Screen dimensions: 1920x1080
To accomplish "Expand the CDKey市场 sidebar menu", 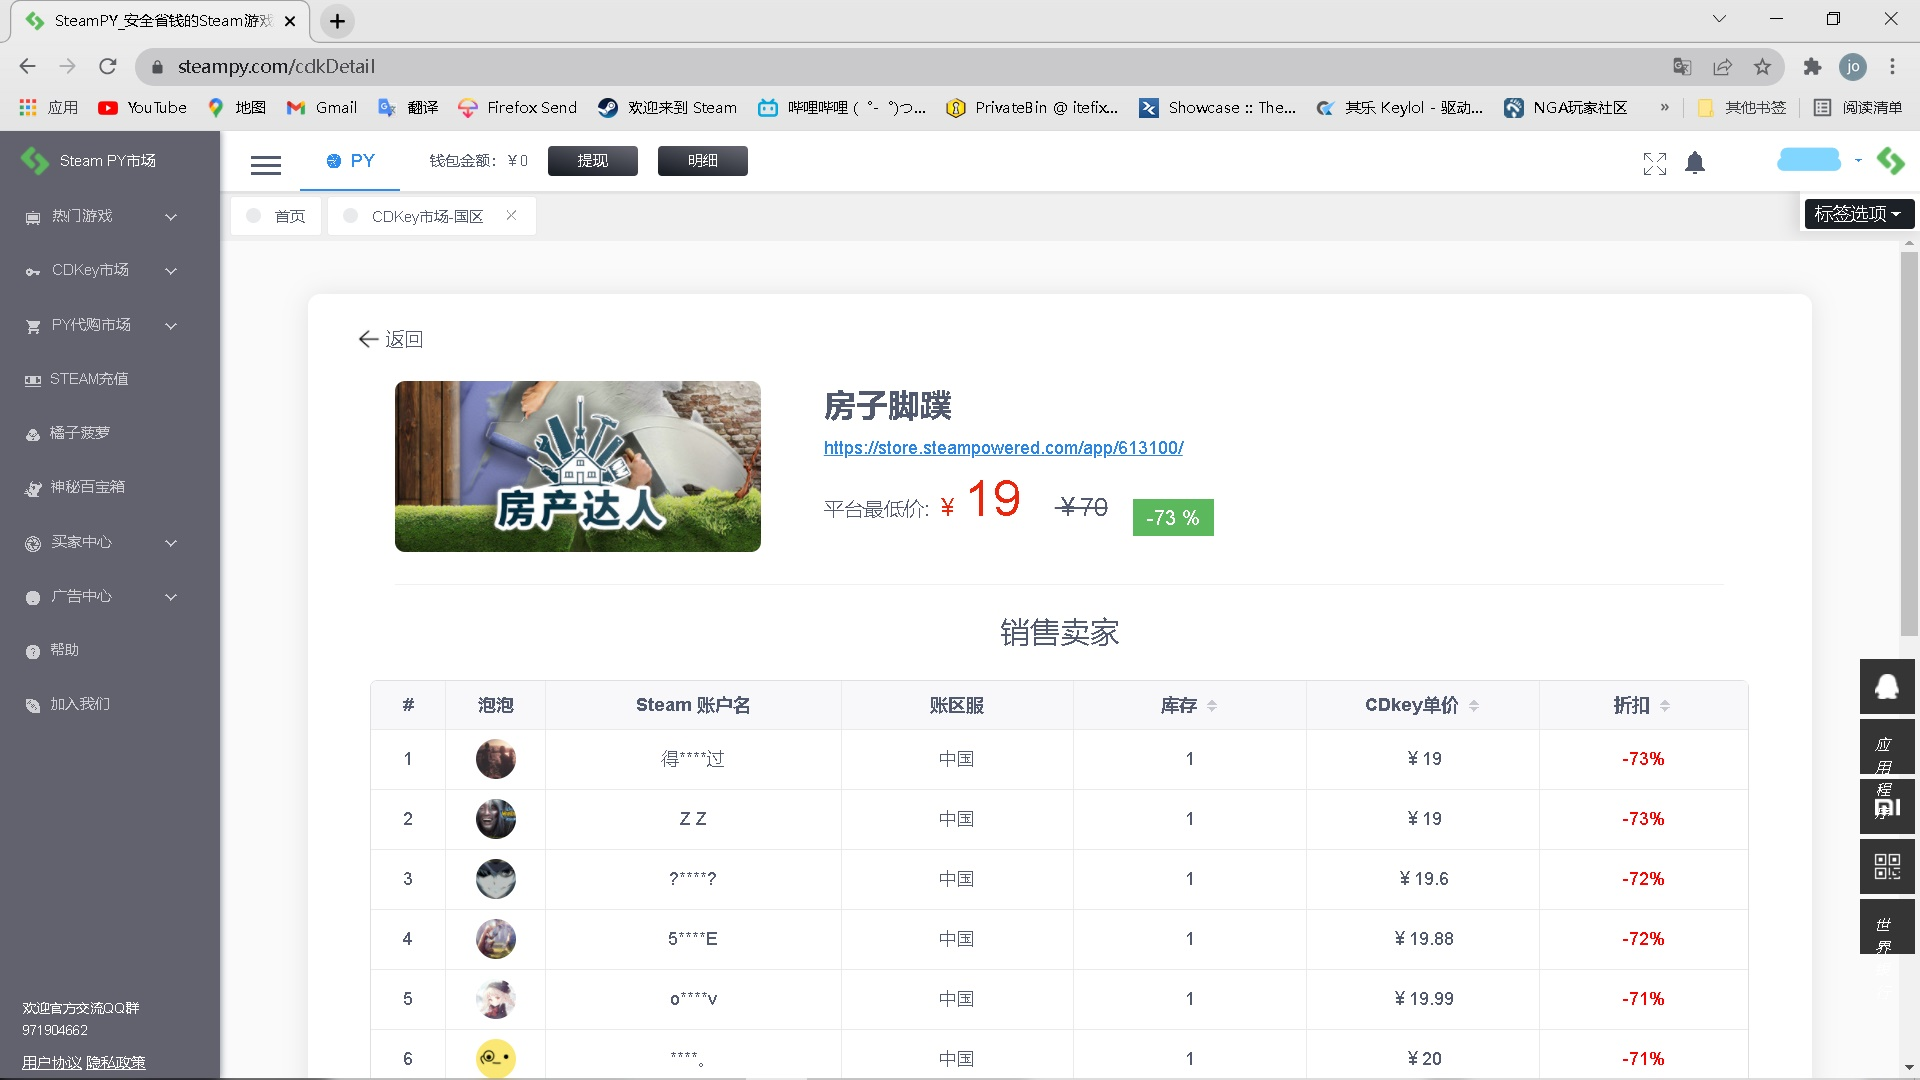I will (x=100, y=270).
